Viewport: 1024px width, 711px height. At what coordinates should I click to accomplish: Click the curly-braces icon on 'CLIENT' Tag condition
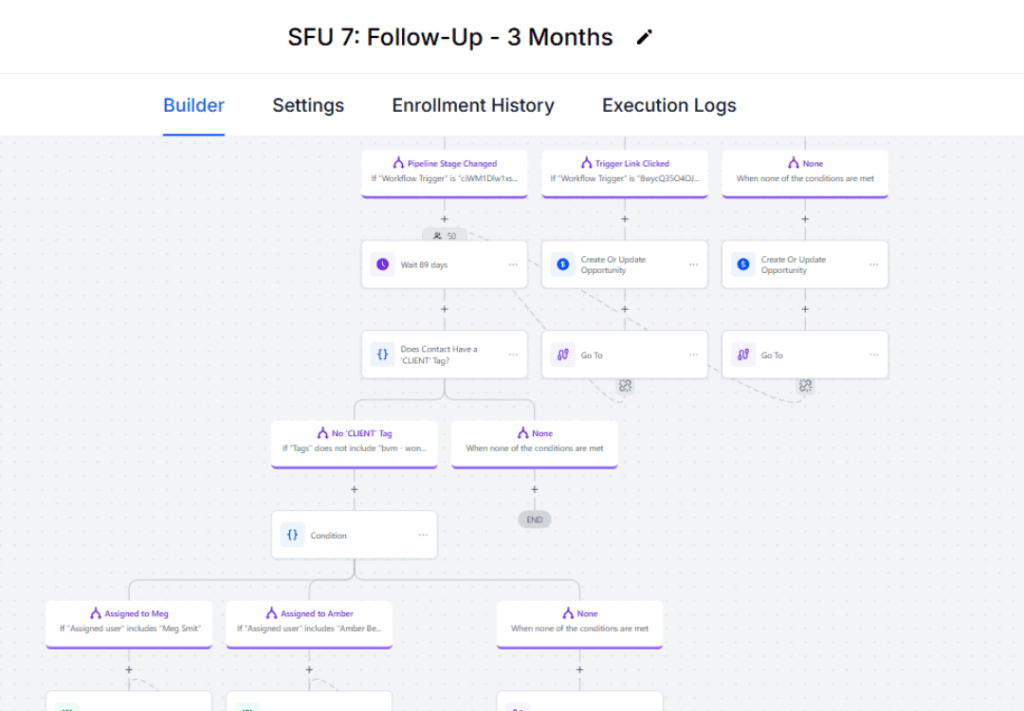coord(382,355)
